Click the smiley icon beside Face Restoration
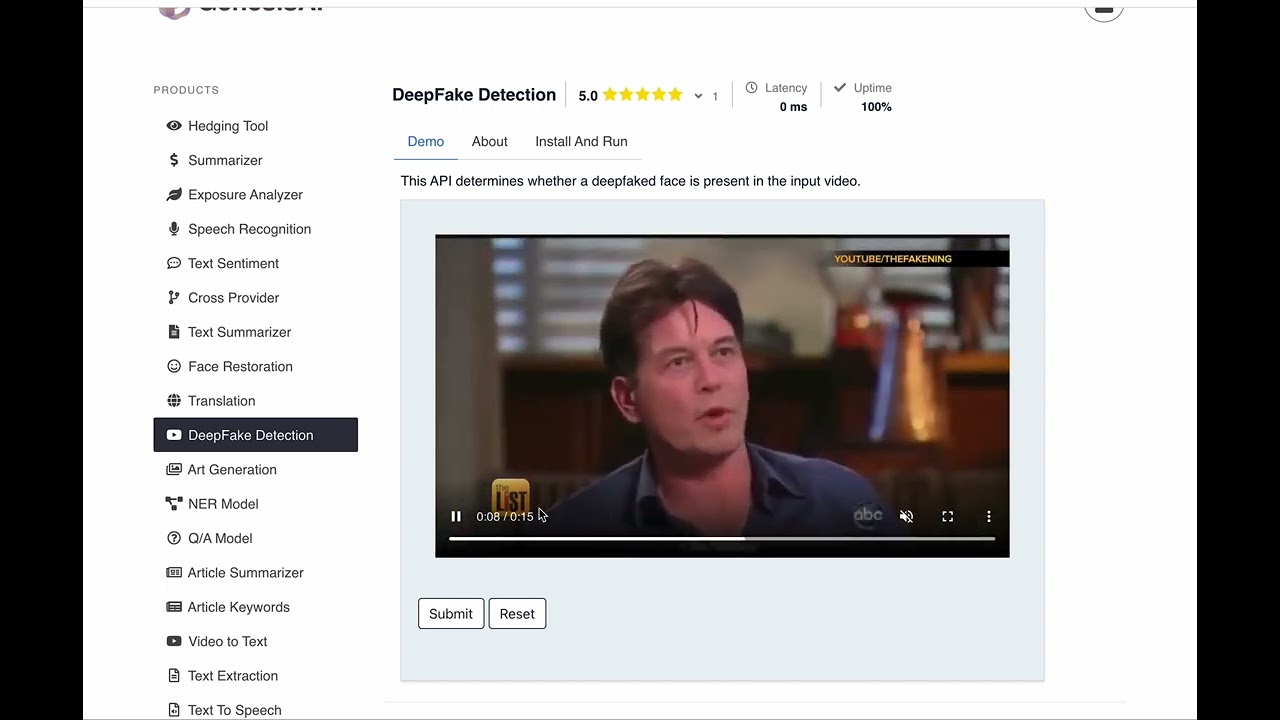Screen dimensions: 1280x720 (x=174, y=366)
